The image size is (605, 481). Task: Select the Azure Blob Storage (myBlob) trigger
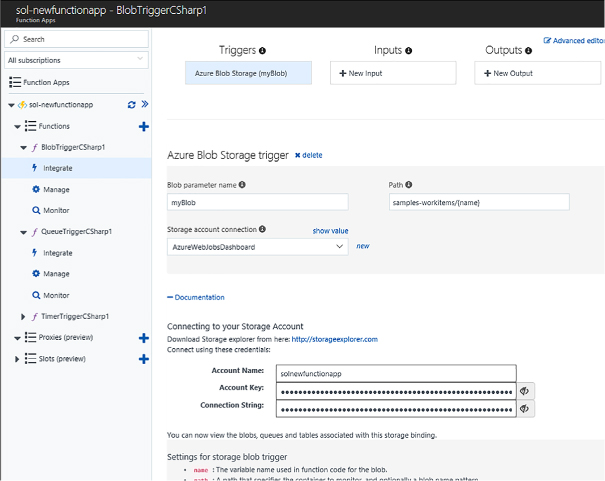tap(248, 73)
